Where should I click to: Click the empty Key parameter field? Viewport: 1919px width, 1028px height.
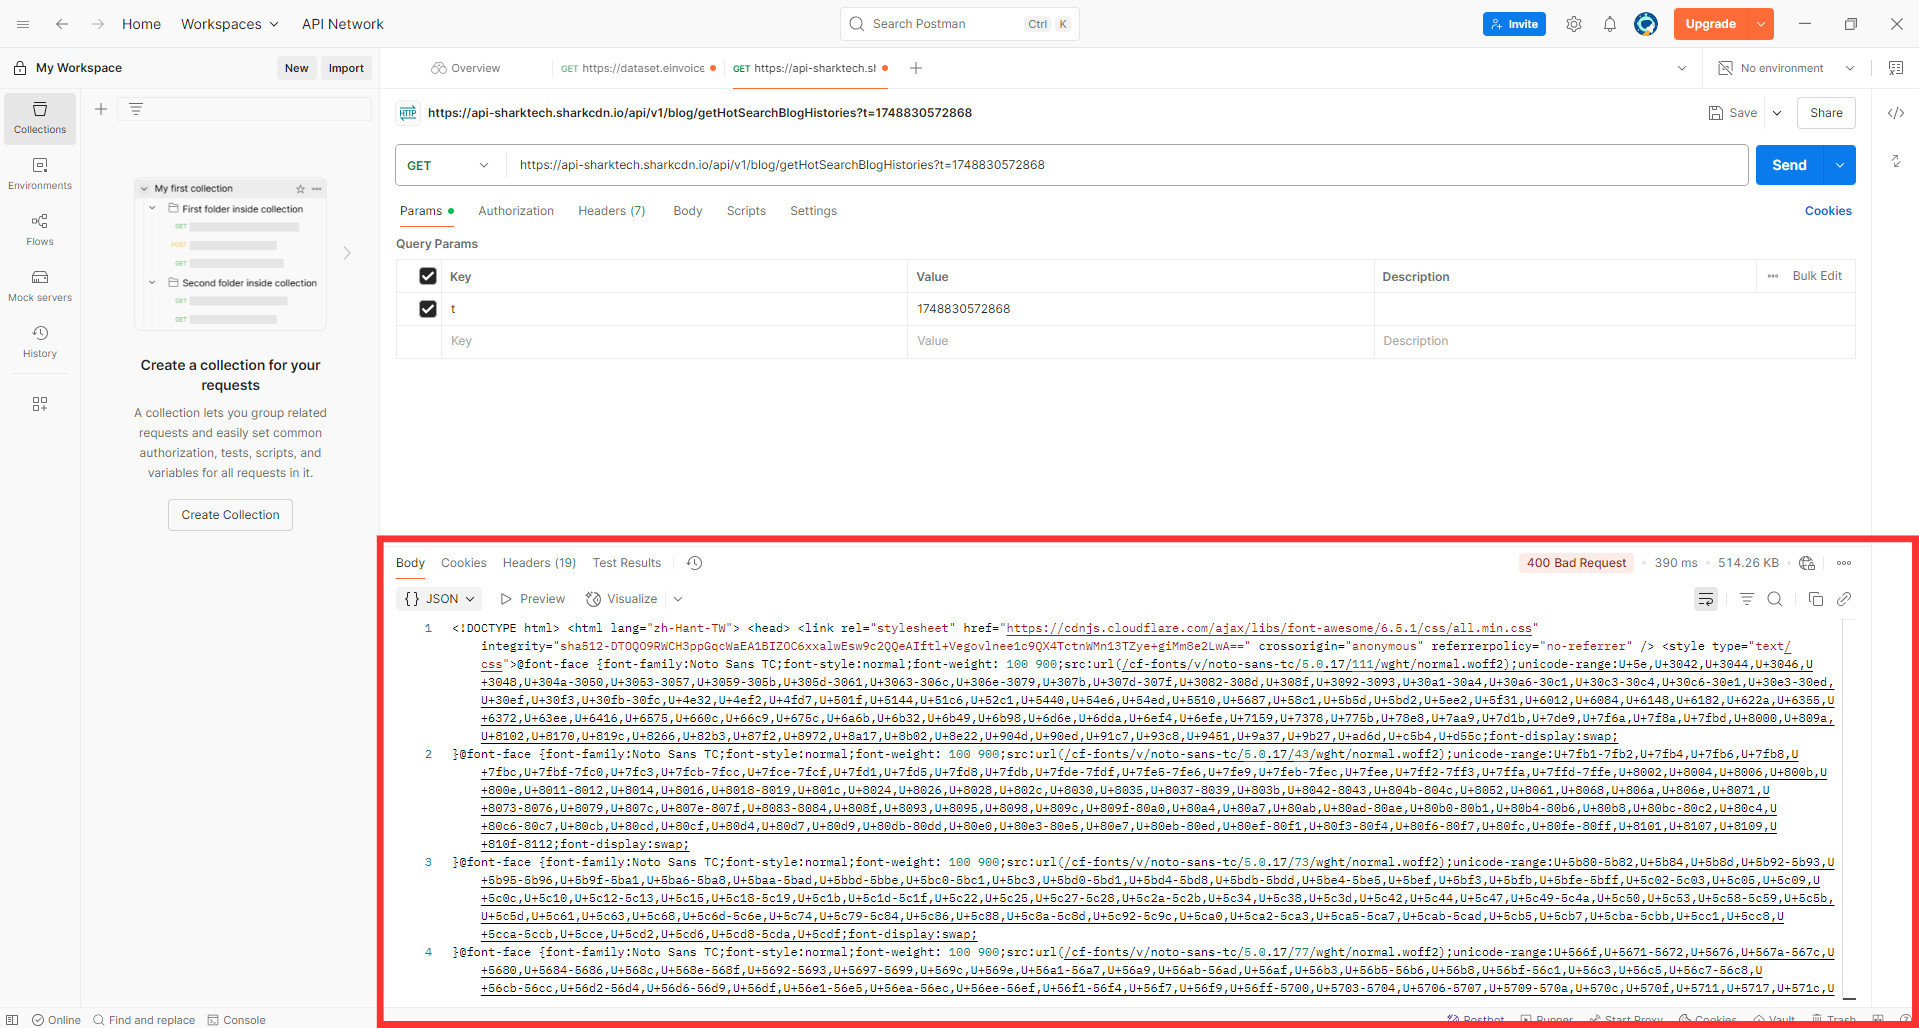(675, 341)
